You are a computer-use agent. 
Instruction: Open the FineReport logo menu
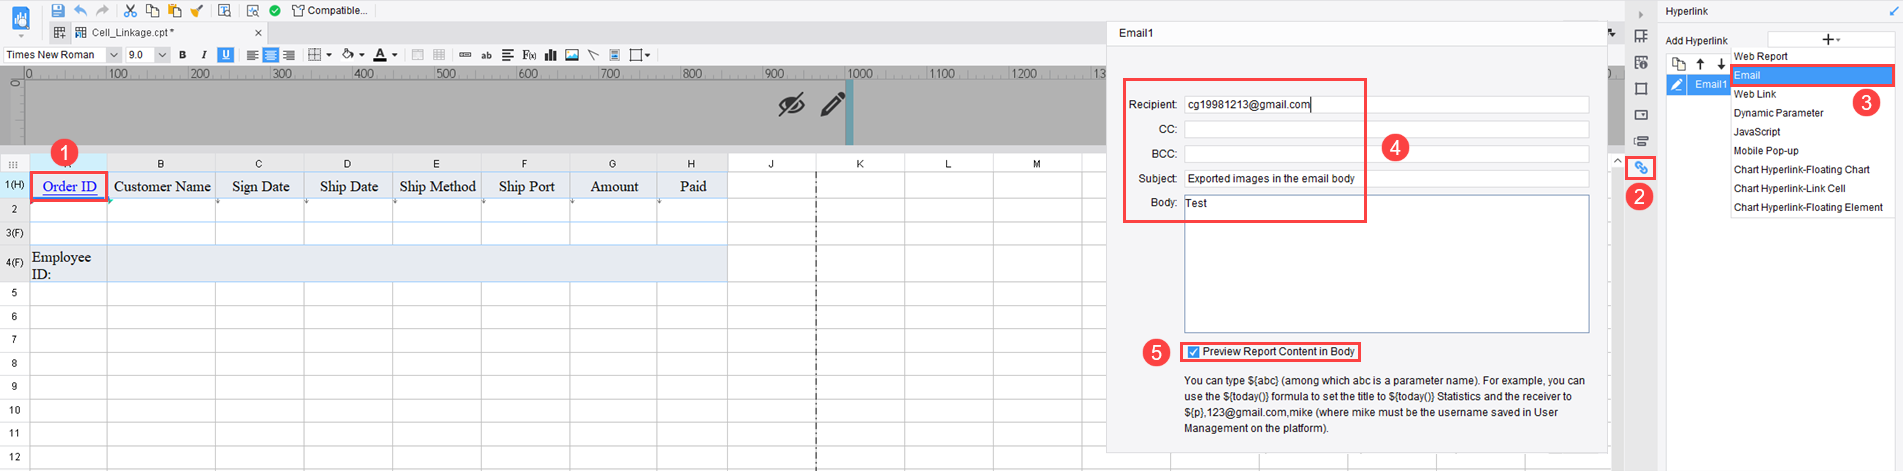(x=21, y=19)
